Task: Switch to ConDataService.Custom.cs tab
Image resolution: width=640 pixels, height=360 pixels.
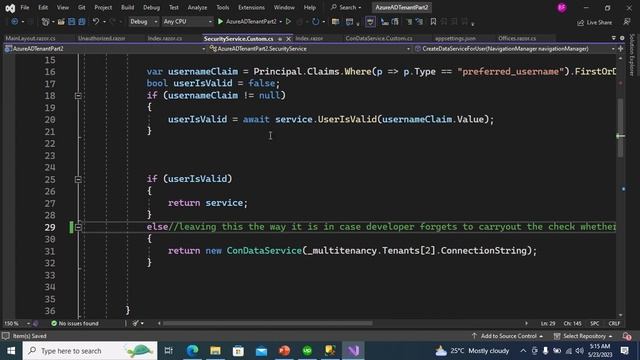Action: tap(379, 38)
